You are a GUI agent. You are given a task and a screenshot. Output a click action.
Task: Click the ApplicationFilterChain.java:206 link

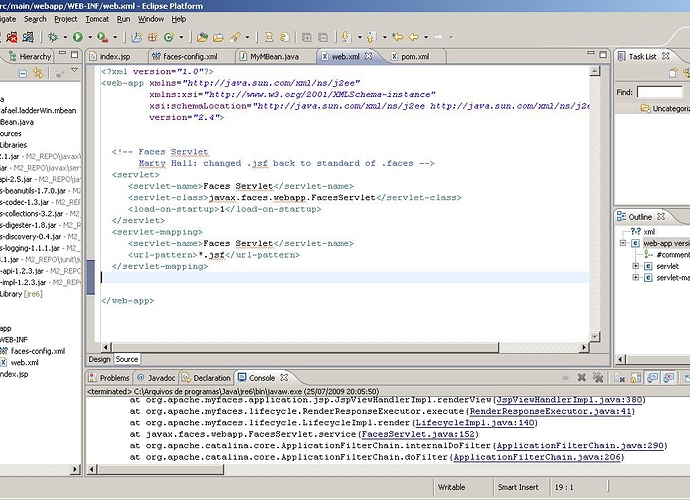pos(537,457)
